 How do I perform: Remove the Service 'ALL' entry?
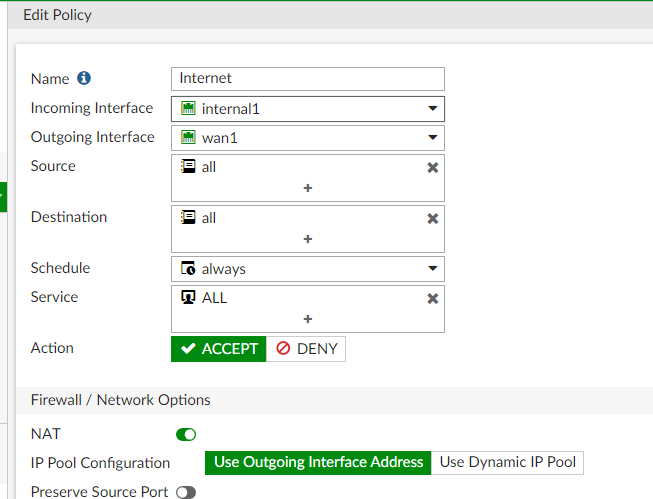433,298
